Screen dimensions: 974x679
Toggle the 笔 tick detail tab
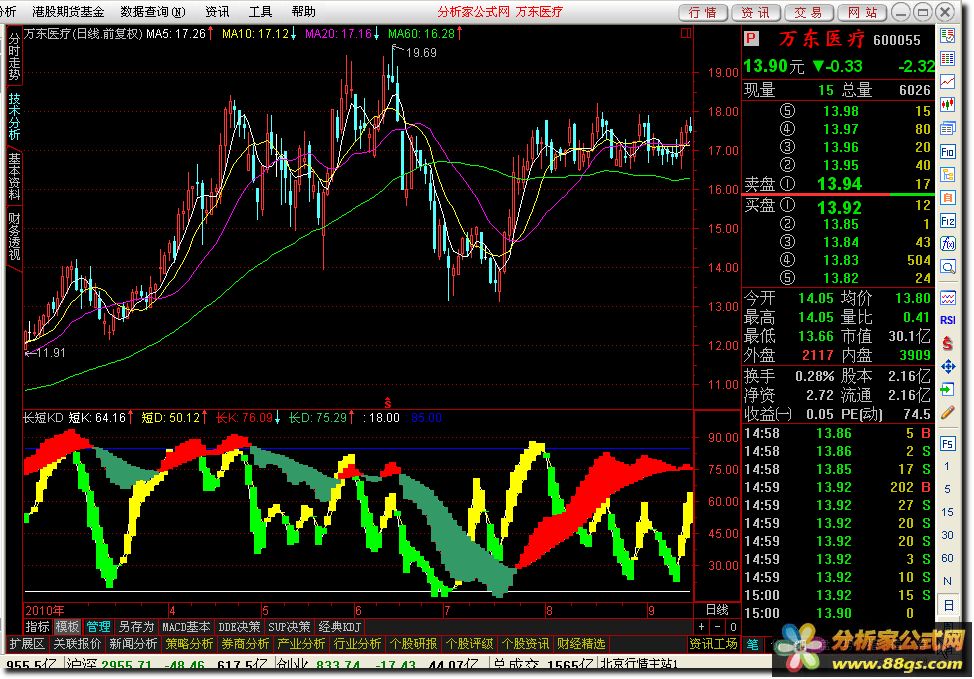(752, 644)
